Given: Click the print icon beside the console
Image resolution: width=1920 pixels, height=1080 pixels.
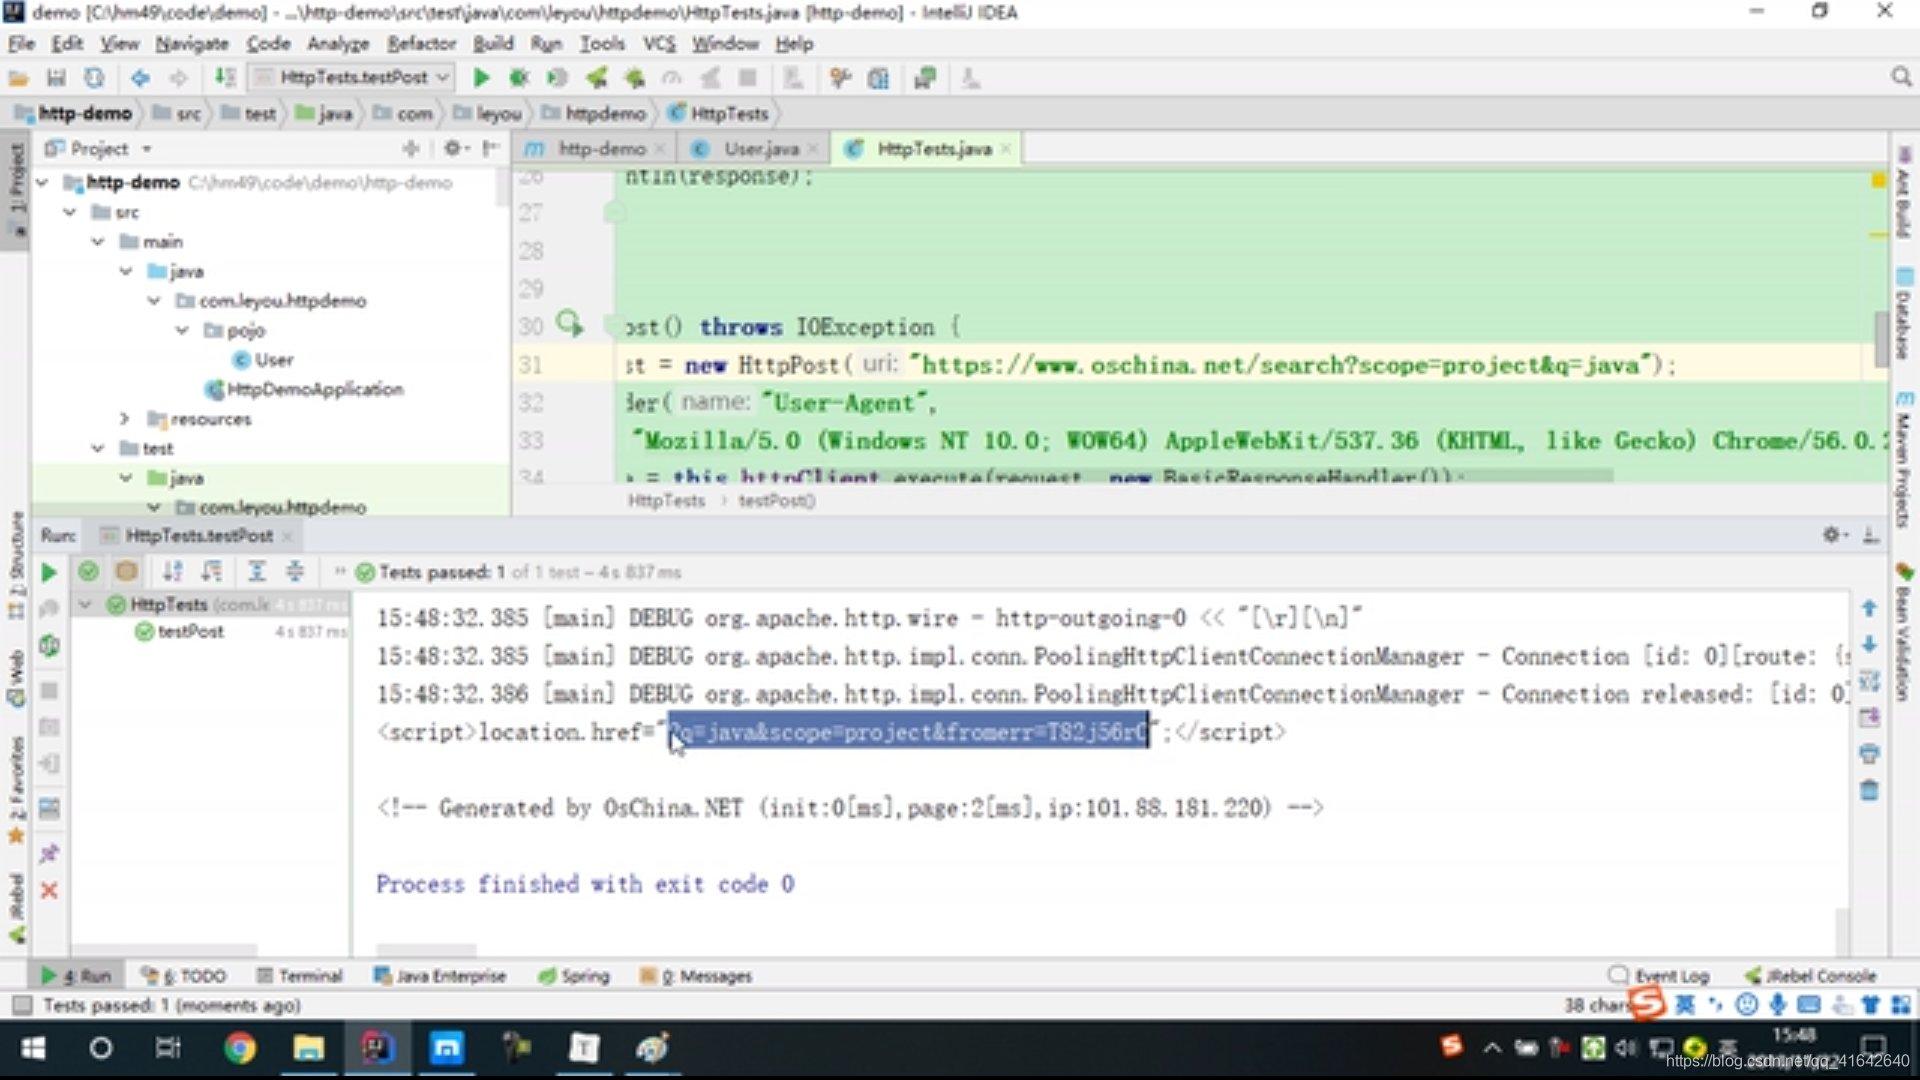Looking at the screenshot, I should [1869, 754].
